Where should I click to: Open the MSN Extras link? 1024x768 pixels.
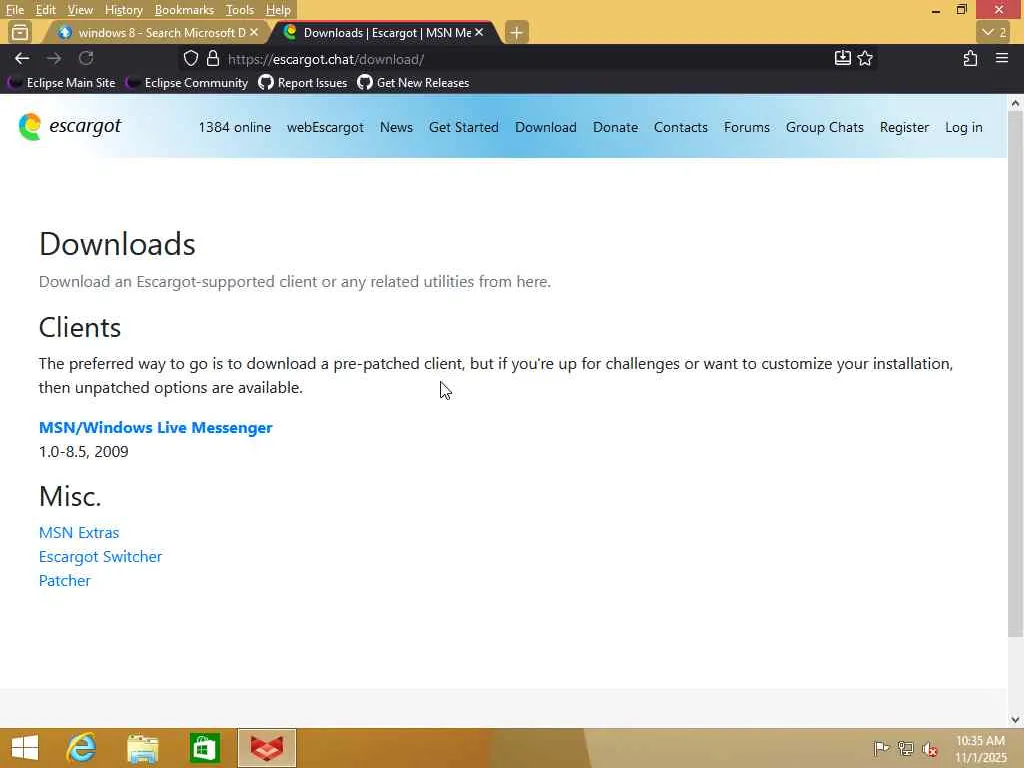coord(79,532)
